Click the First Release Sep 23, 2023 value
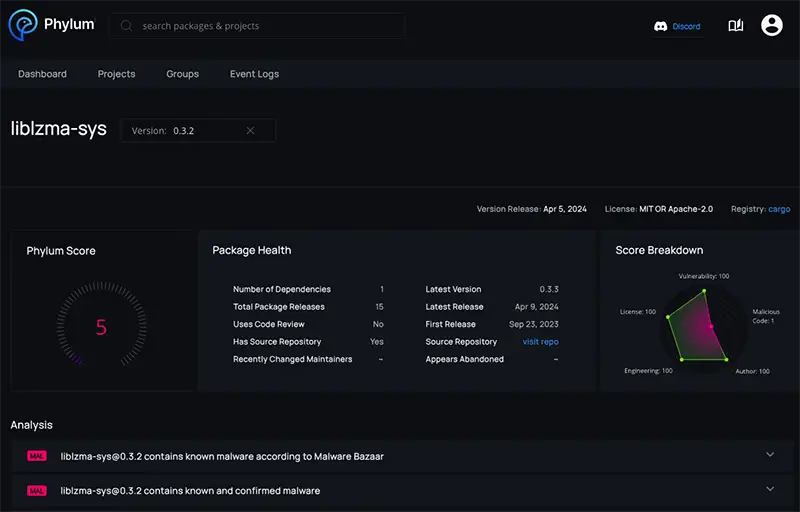Viewport: 800px width, 512px height. coord(534,324)
